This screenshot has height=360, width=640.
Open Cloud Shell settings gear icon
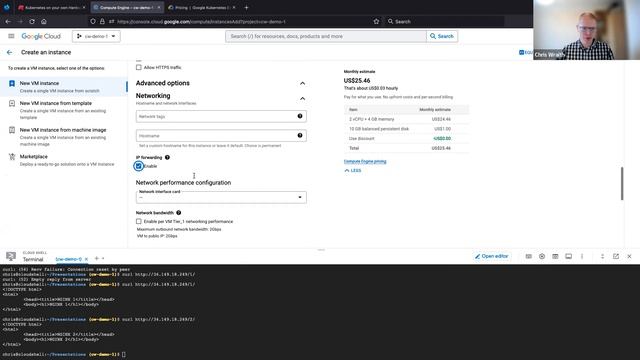click(x=542, y=256)
